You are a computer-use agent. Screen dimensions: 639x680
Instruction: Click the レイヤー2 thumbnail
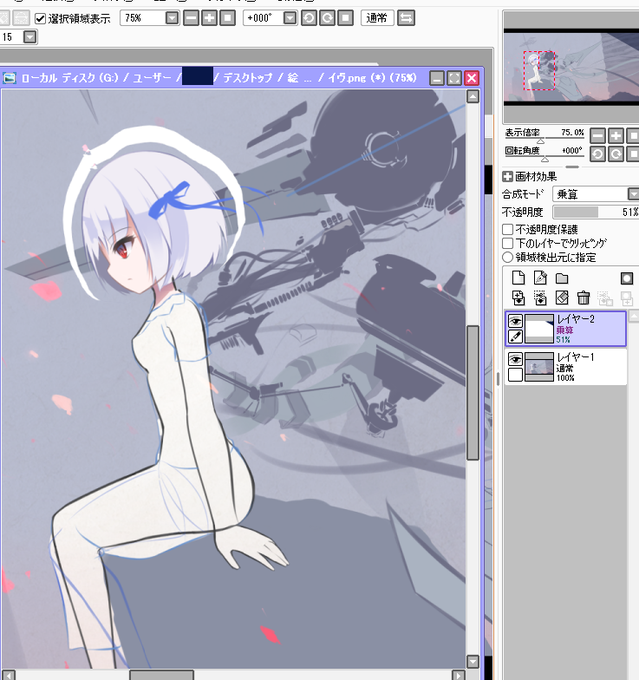point(539,329)
